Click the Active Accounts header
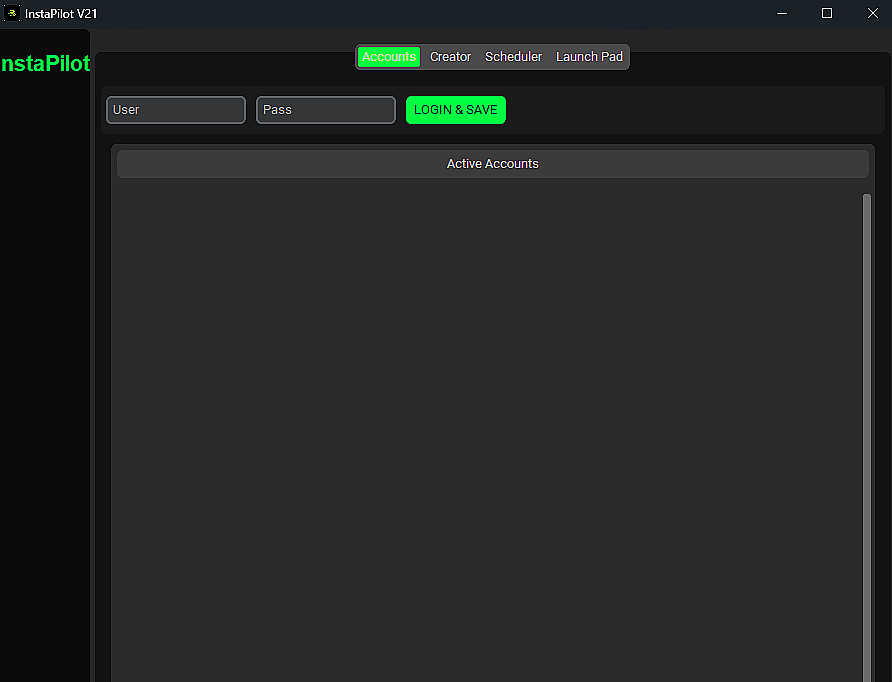Image resolution: width=892 pixels, height=682 pixels. [x=493, y=164]
